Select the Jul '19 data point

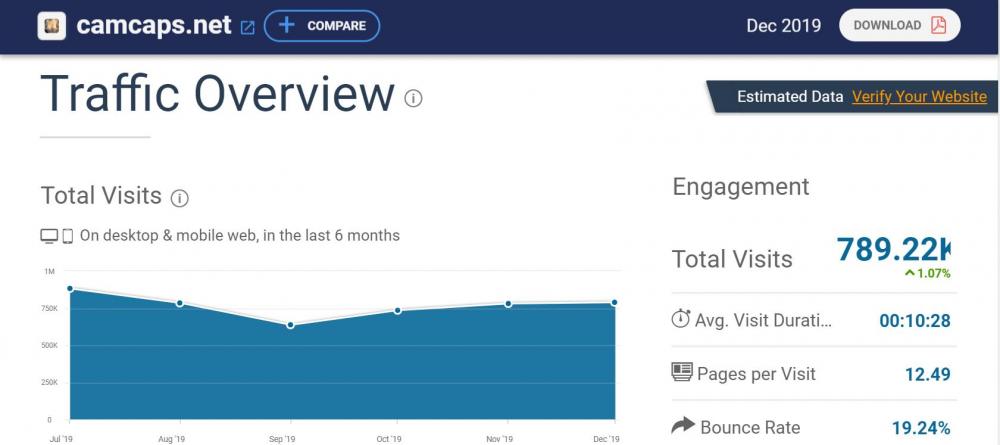[x=70, y=289]
